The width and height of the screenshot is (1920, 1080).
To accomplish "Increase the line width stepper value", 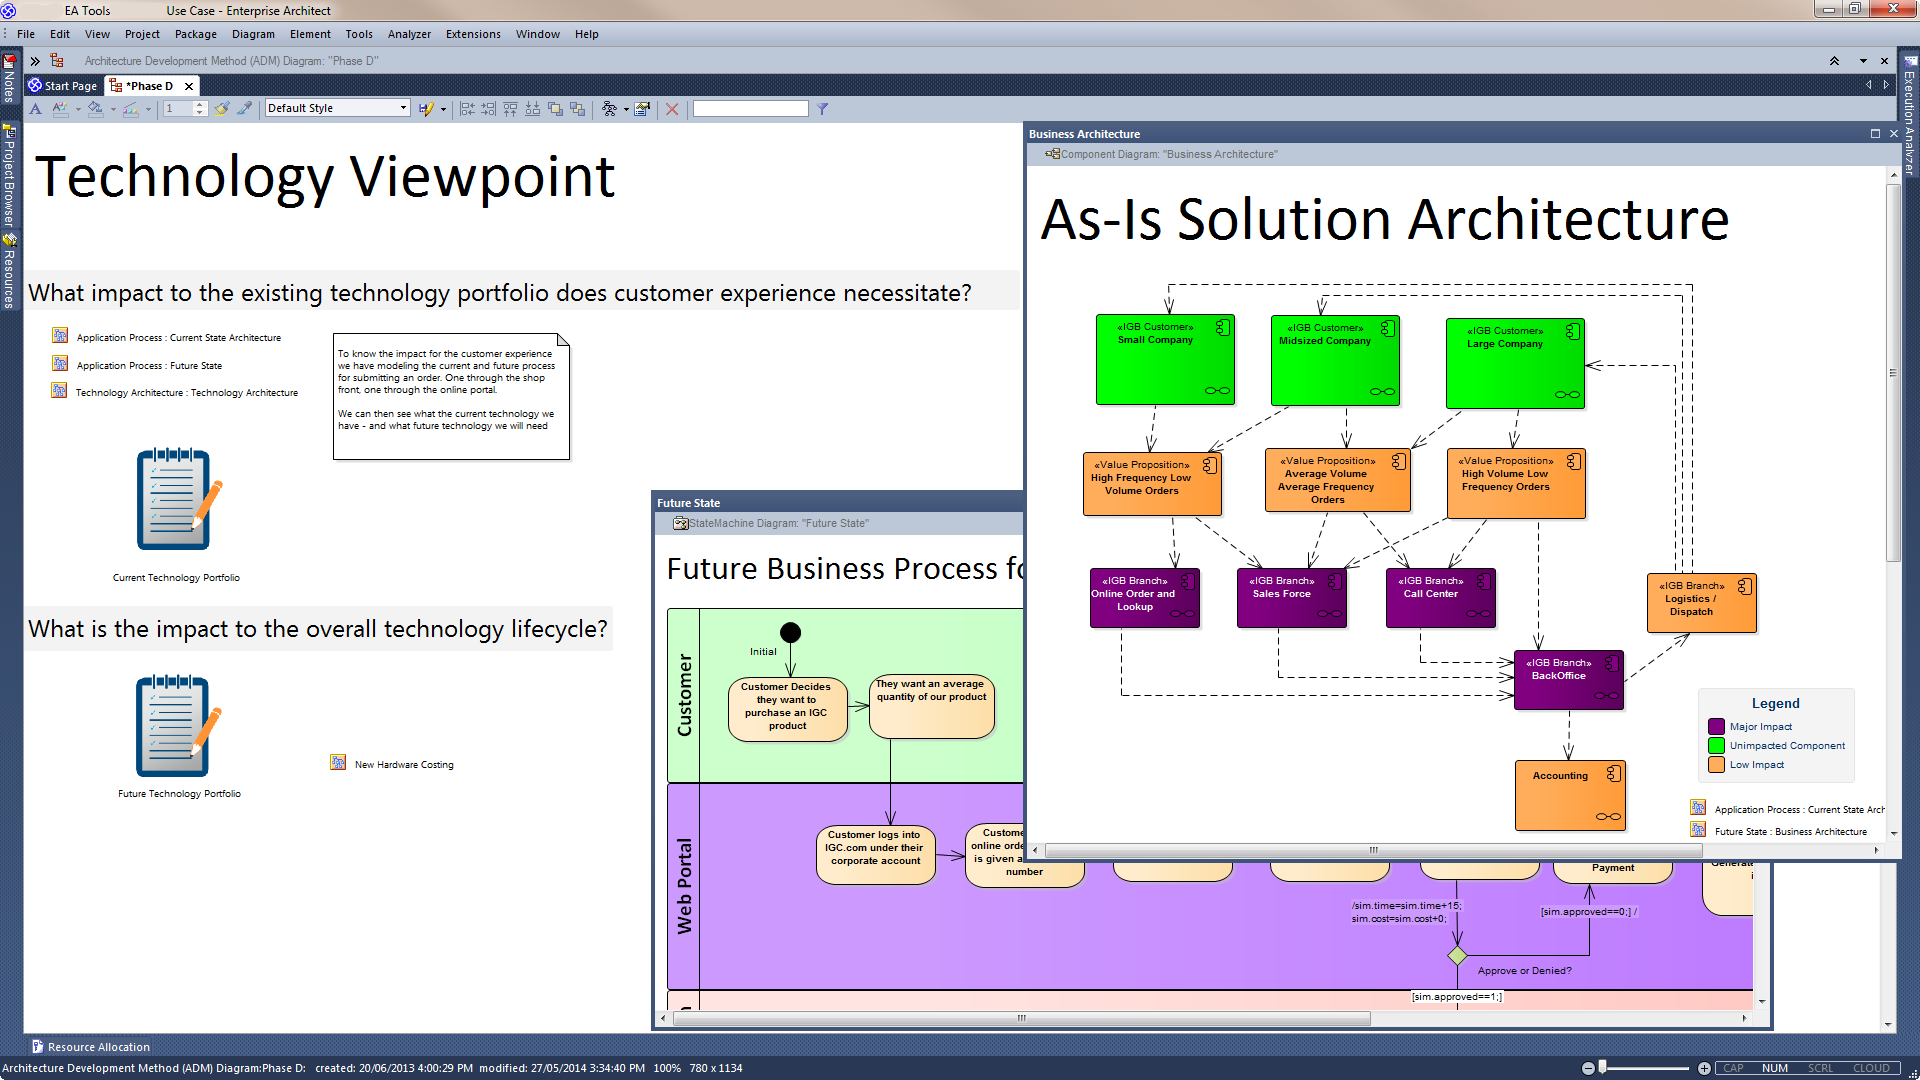I will tap(200, 104).
